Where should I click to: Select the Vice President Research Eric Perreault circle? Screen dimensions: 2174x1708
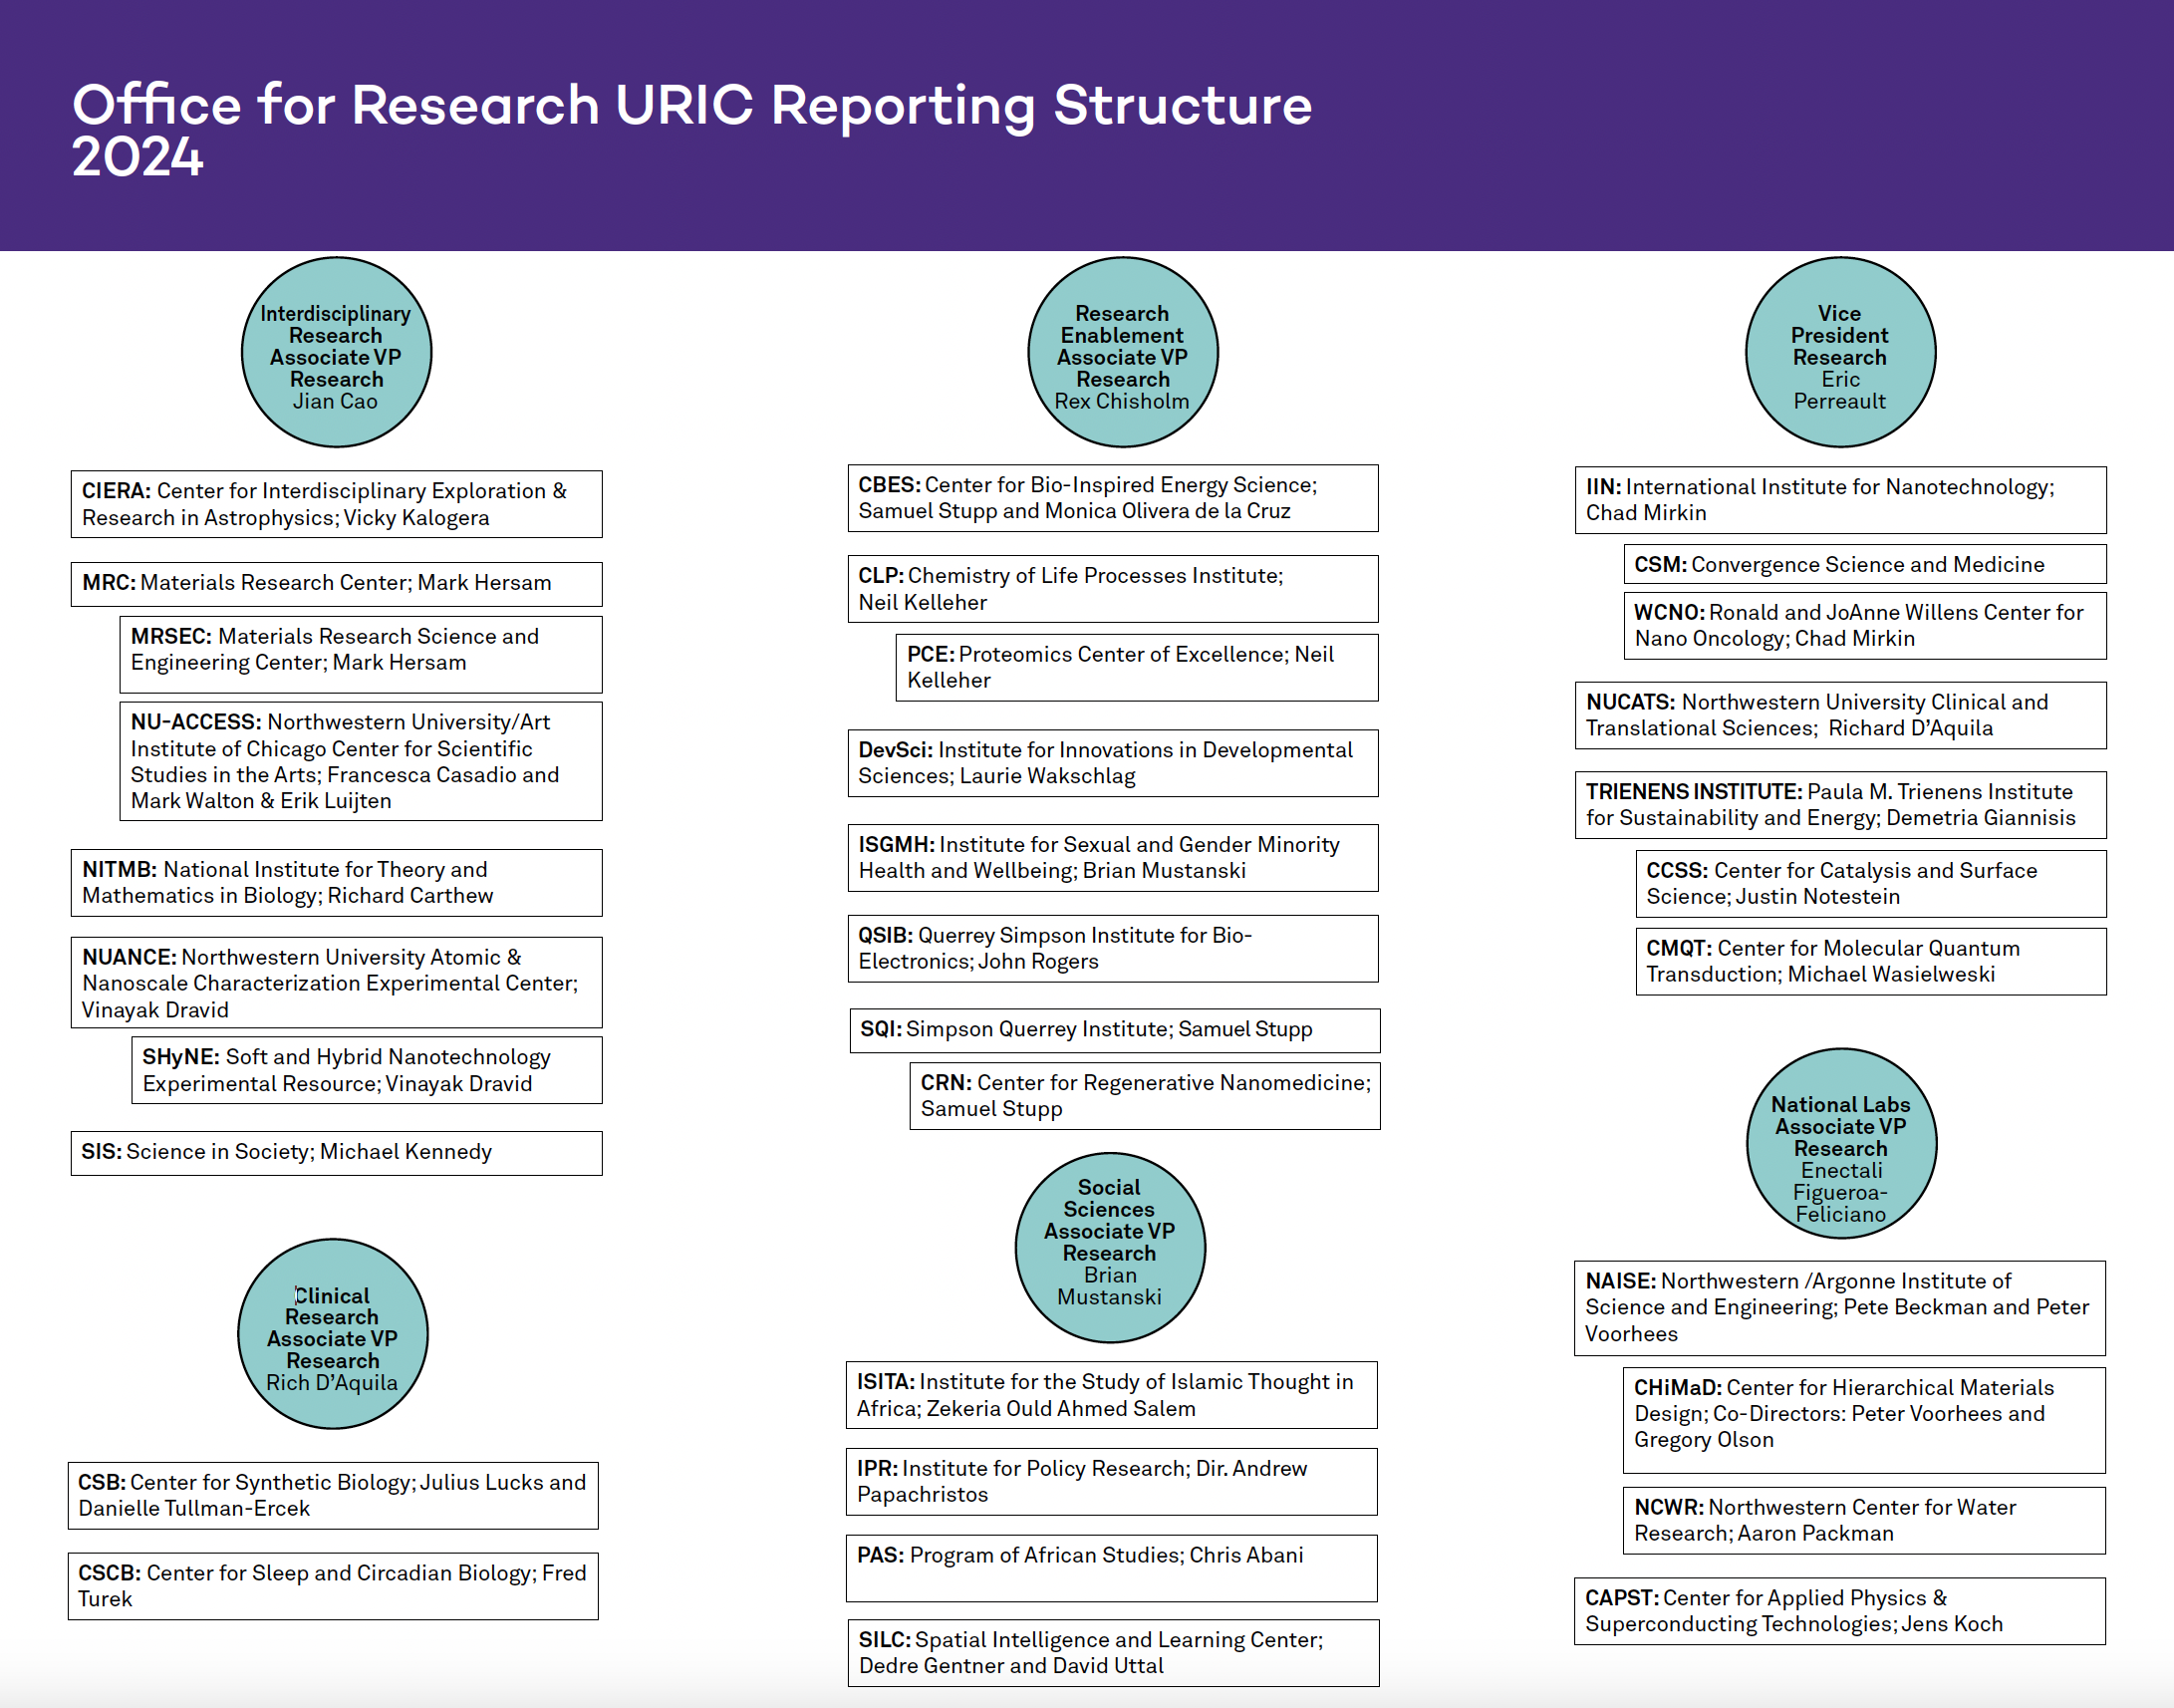pyautogui.click(x=1840, y=352)
